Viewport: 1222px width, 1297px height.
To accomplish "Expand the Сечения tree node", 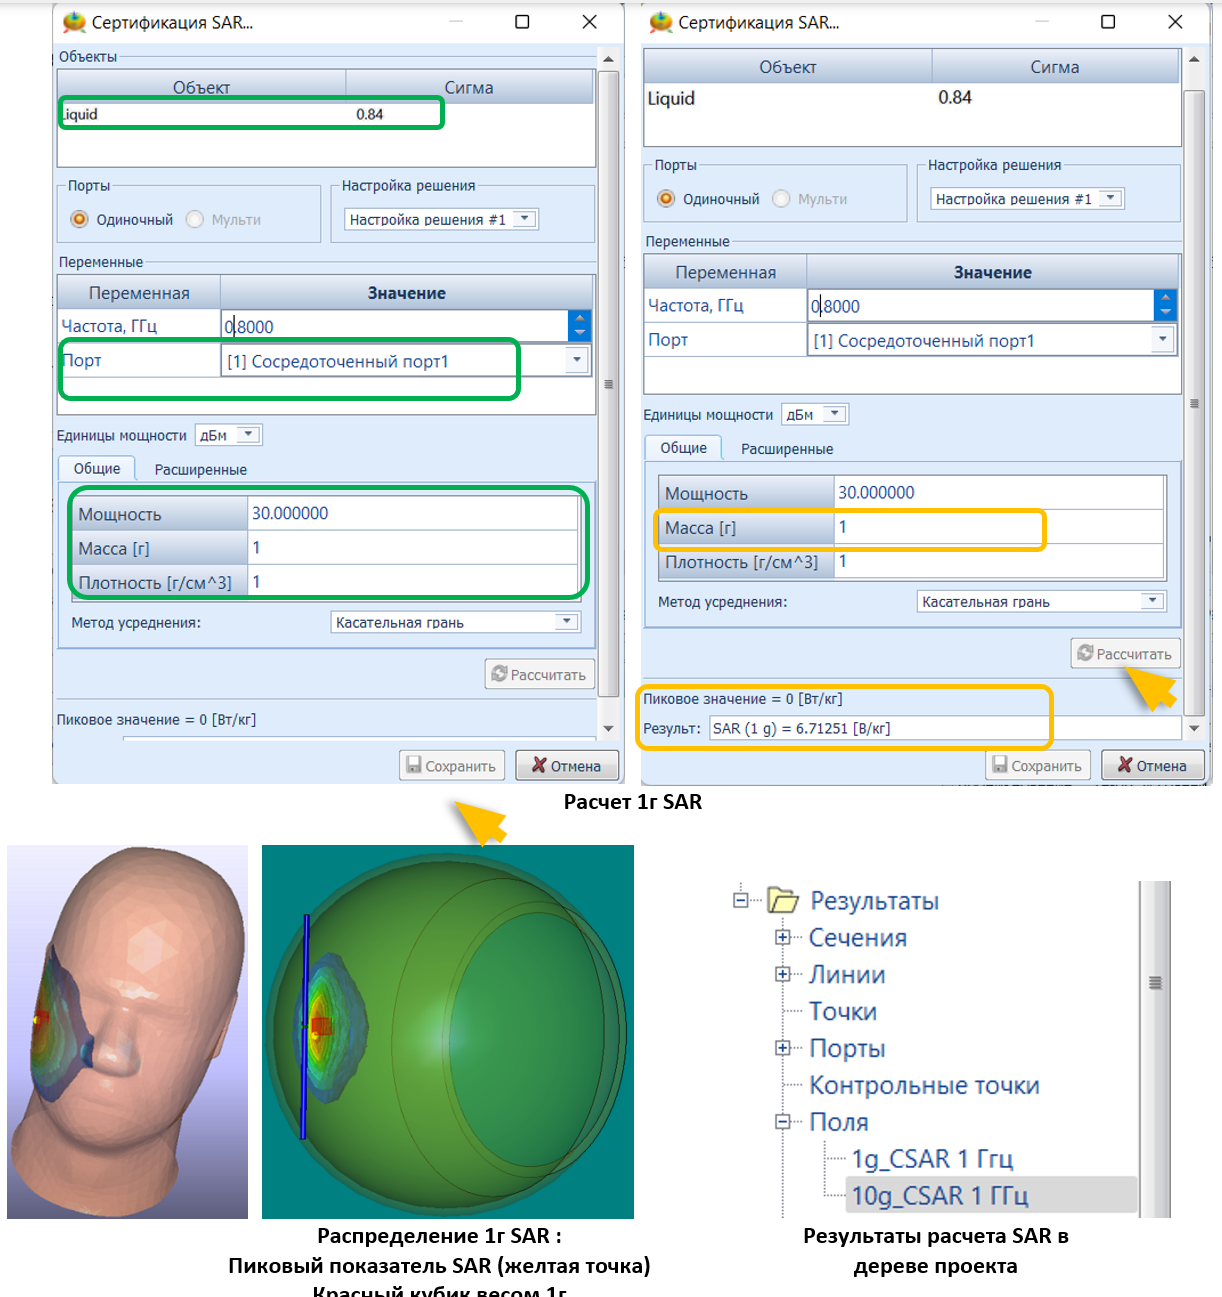I will point(783,937).
